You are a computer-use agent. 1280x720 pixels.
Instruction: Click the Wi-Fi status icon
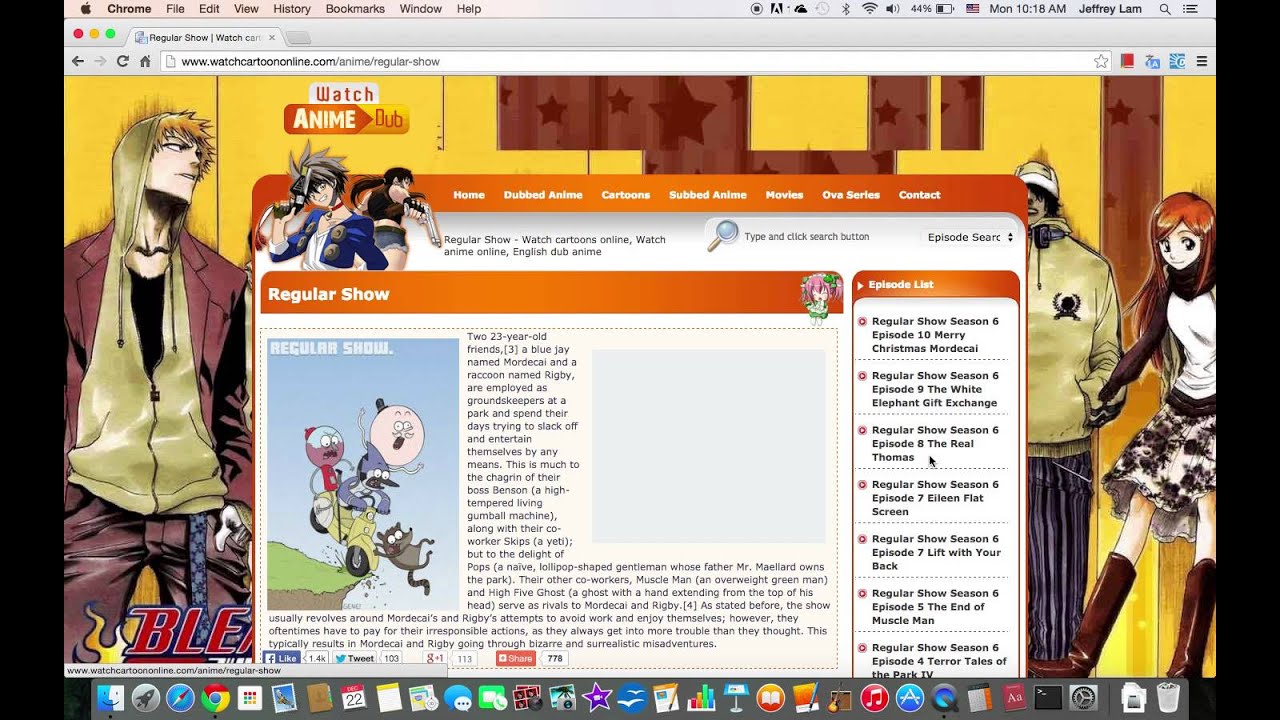click(869, 9)
